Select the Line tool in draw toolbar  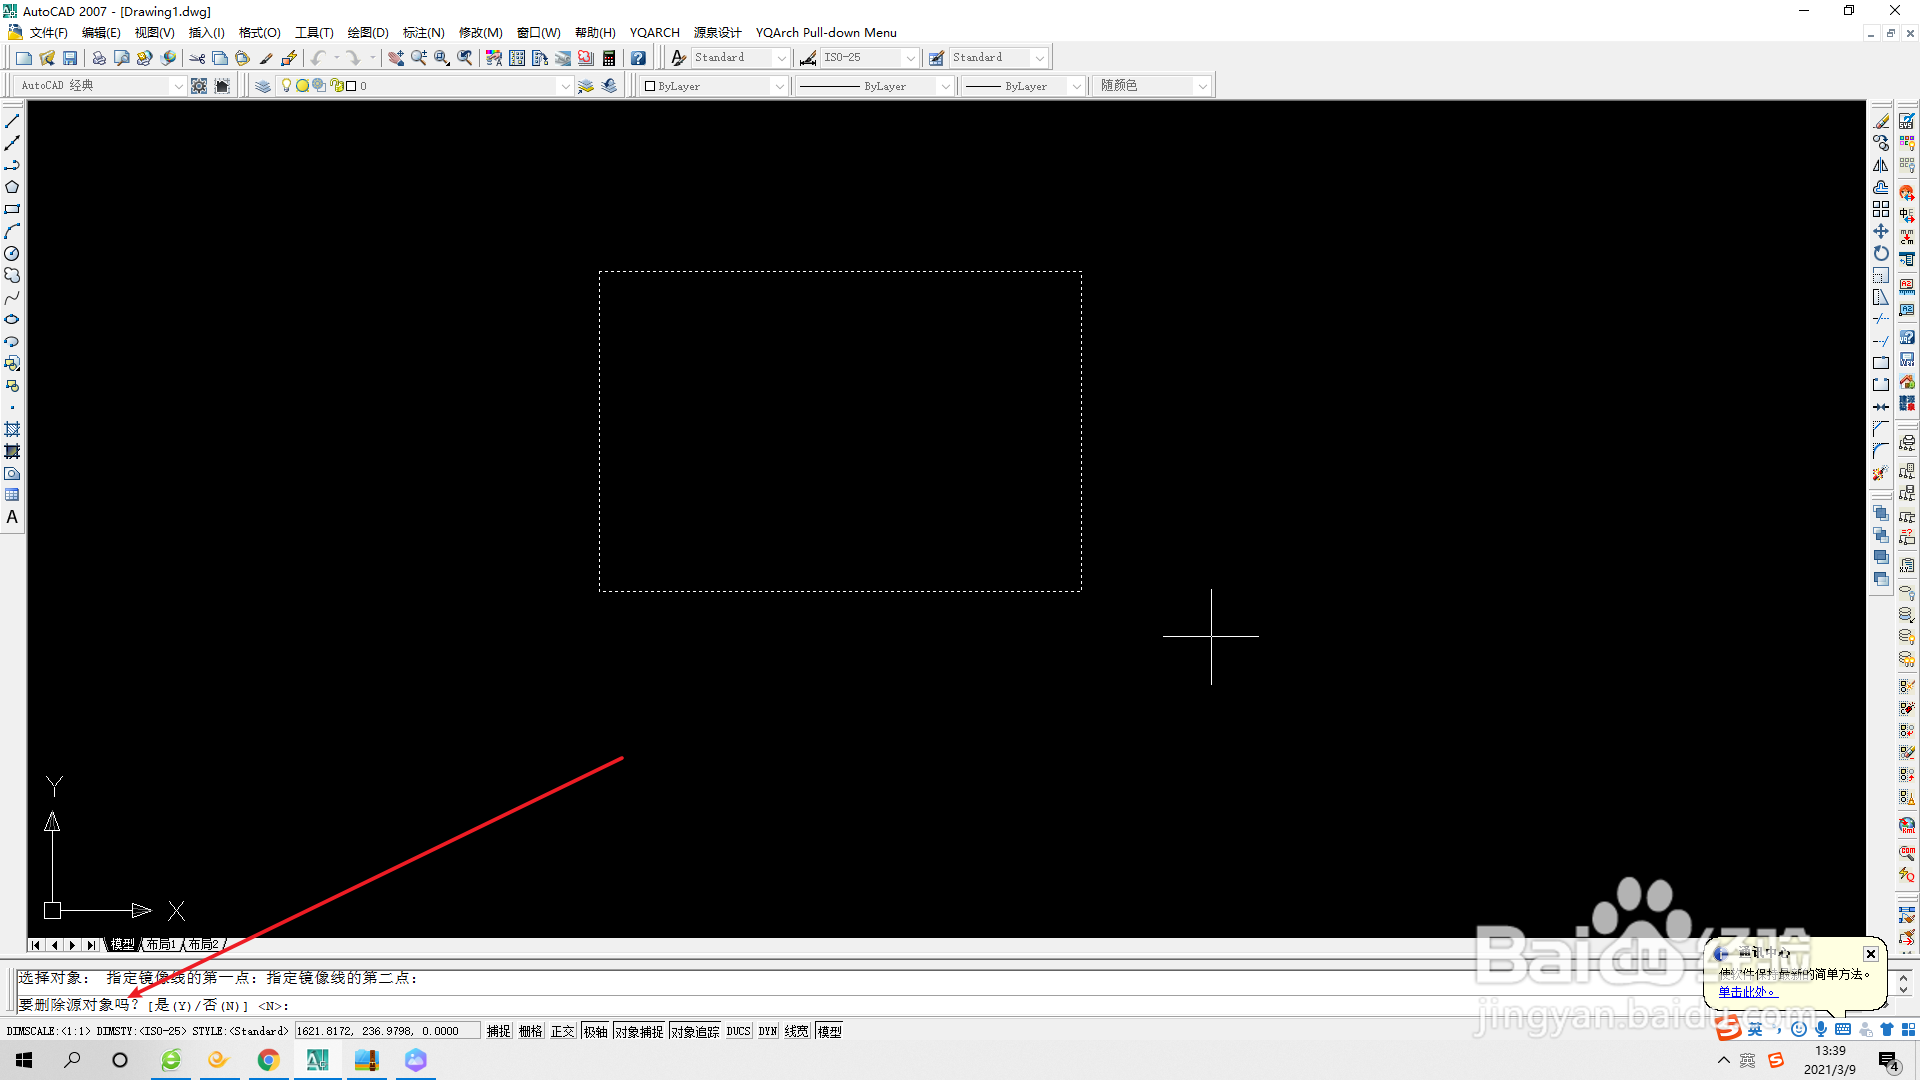pos(12,121)
